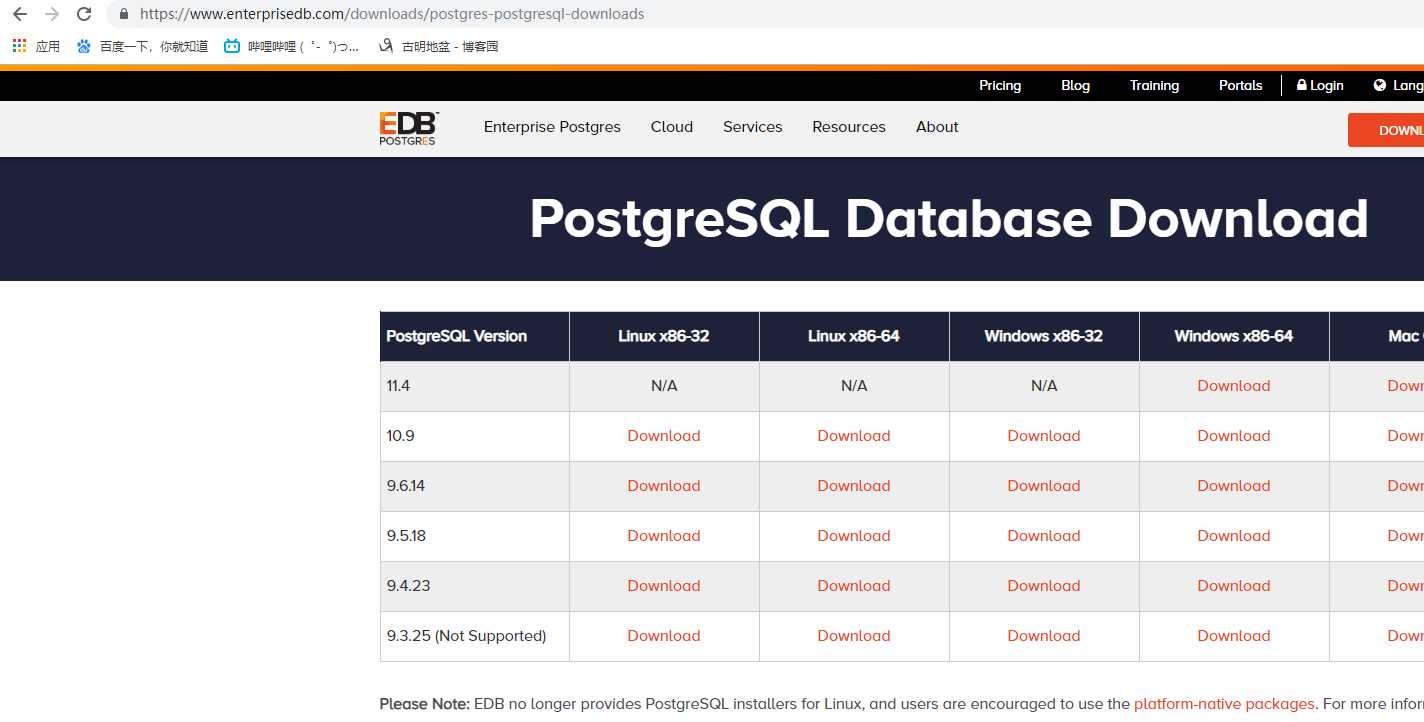
Task: Download 9.6.14 for Windows x86-32
Action: 1044,486
